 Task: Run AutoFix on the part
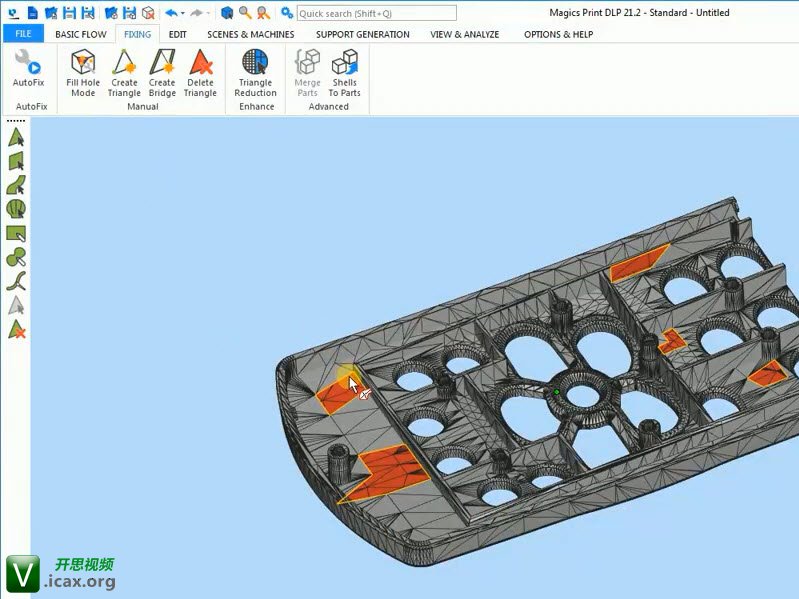(28, 70)
